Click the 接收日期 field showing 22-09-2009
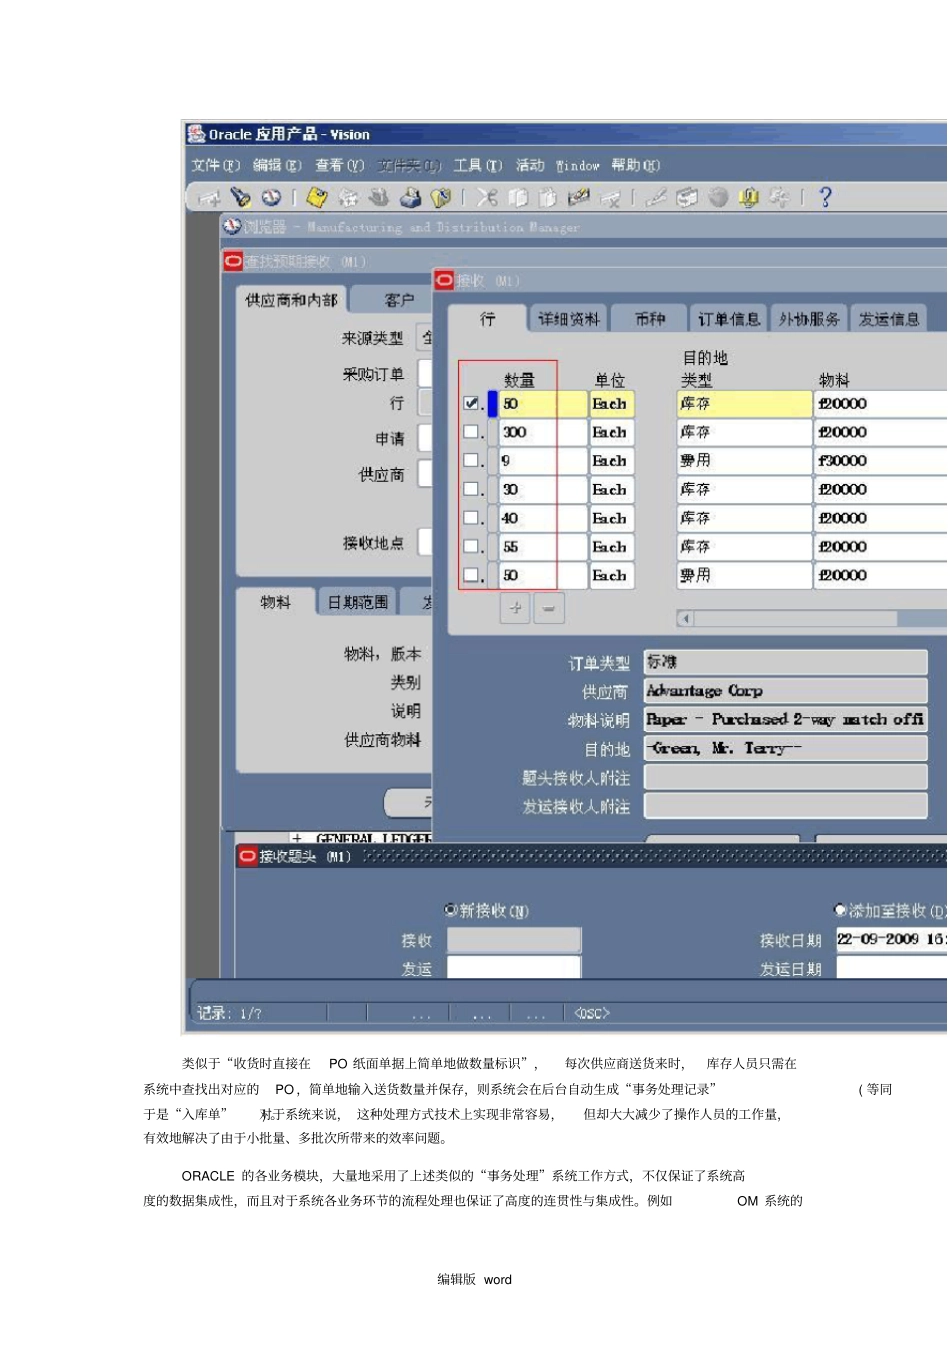This screenshot has height=1345, width=950. coord(892,939)
